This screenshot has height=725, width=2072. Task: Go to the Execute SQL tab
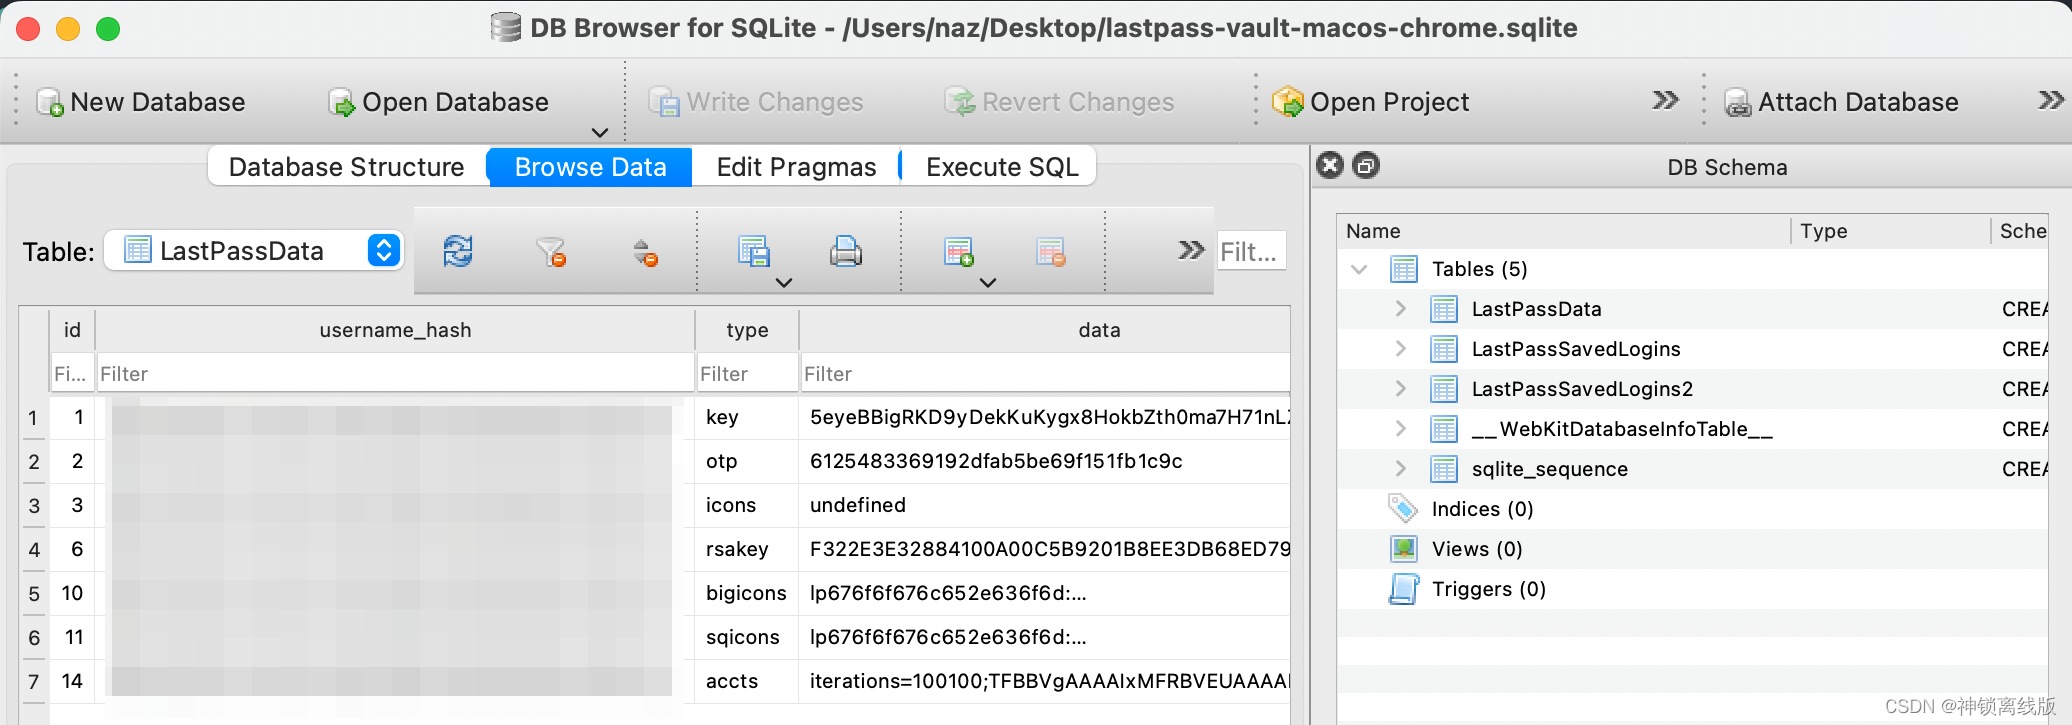coord(1002,167)
